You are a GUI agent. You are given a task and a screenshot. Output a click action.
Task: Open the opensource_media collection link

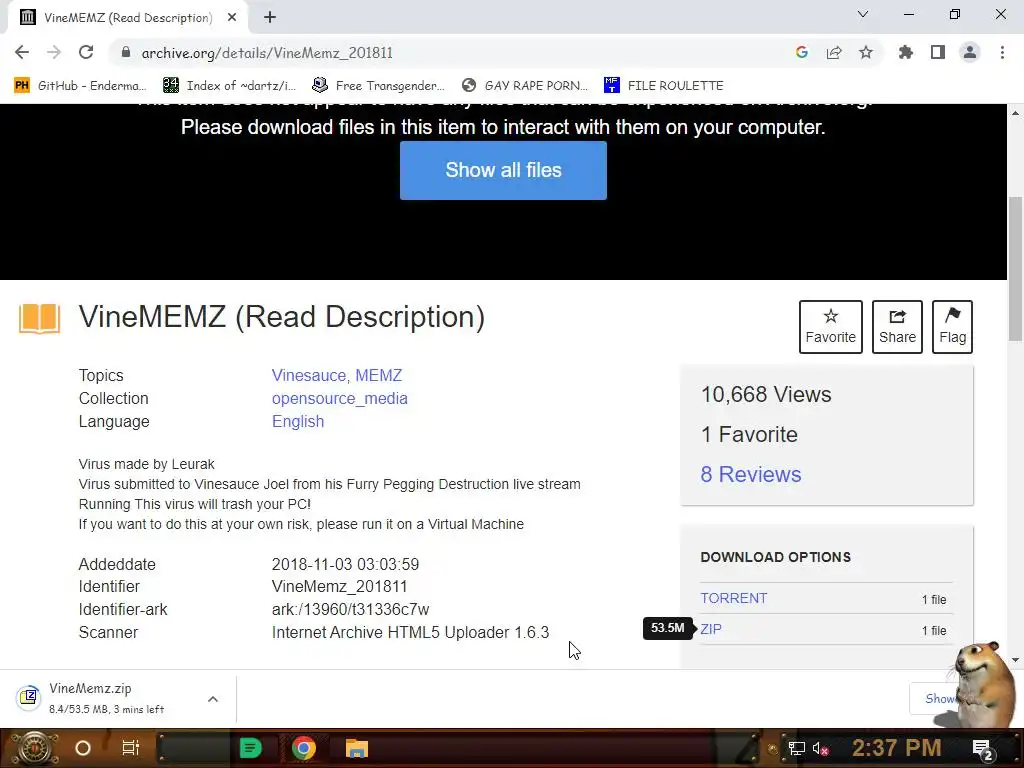pos(340,398)
